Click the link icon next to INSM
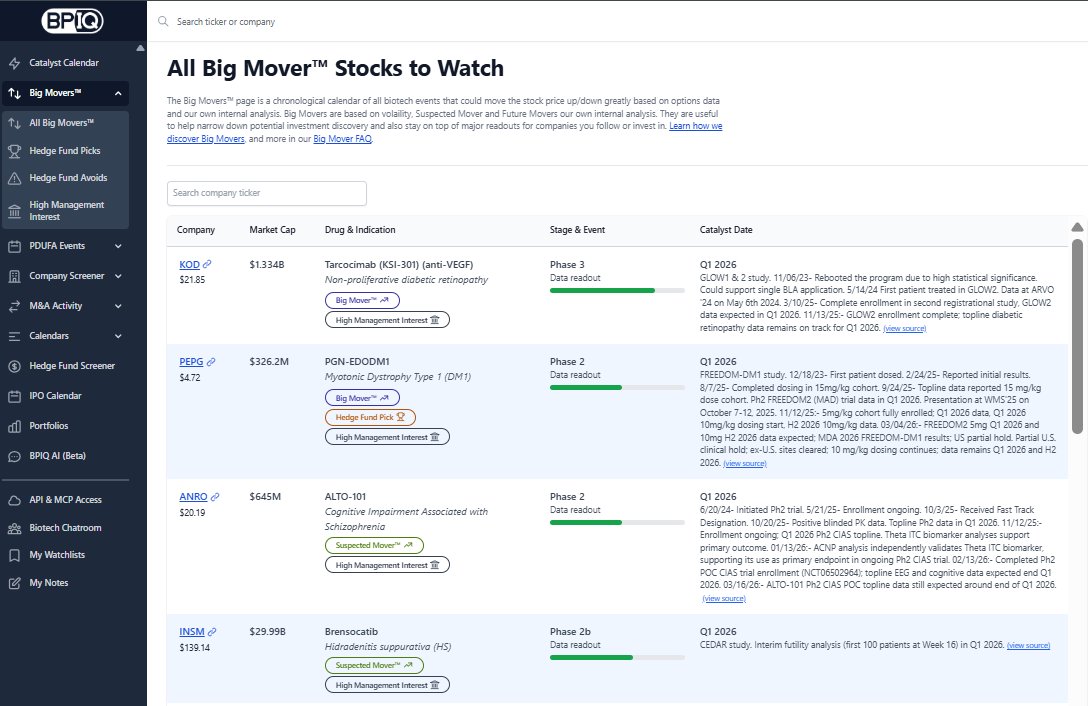Image resolution: width=1088 pixels, height=706 pixels. (x=212, y=631)
